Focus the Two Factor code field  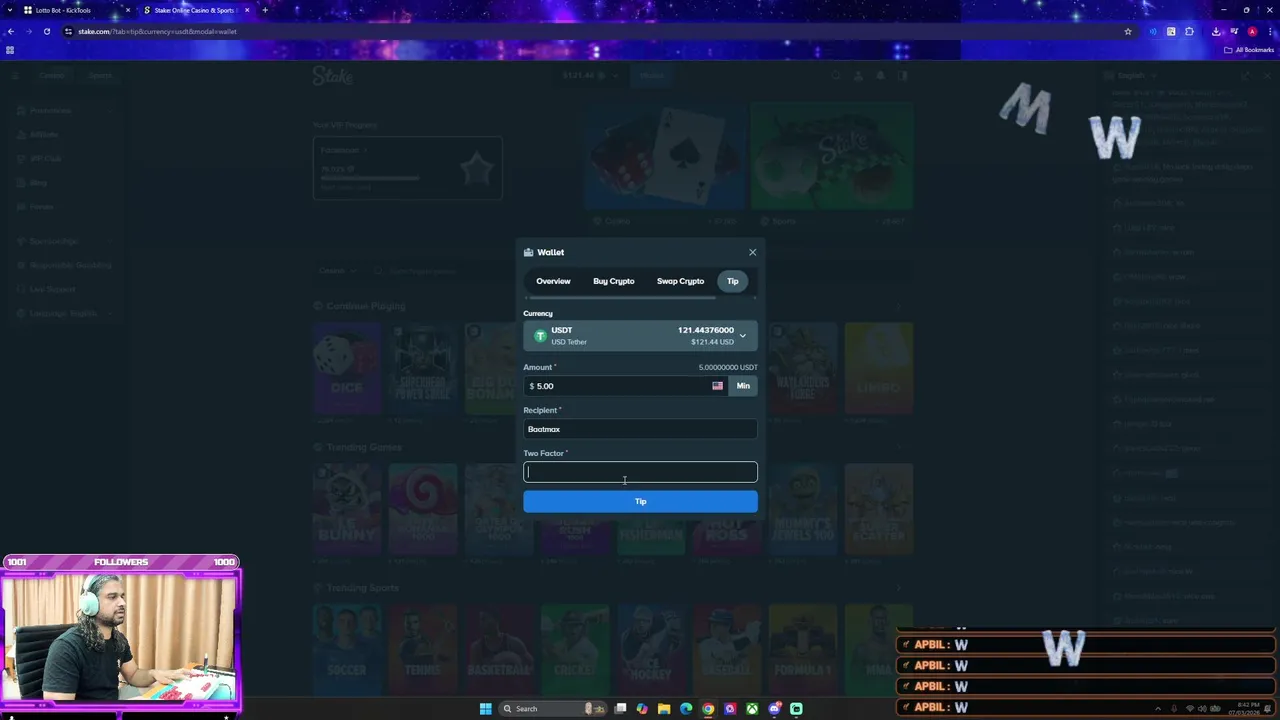click(x=640, y=472)
